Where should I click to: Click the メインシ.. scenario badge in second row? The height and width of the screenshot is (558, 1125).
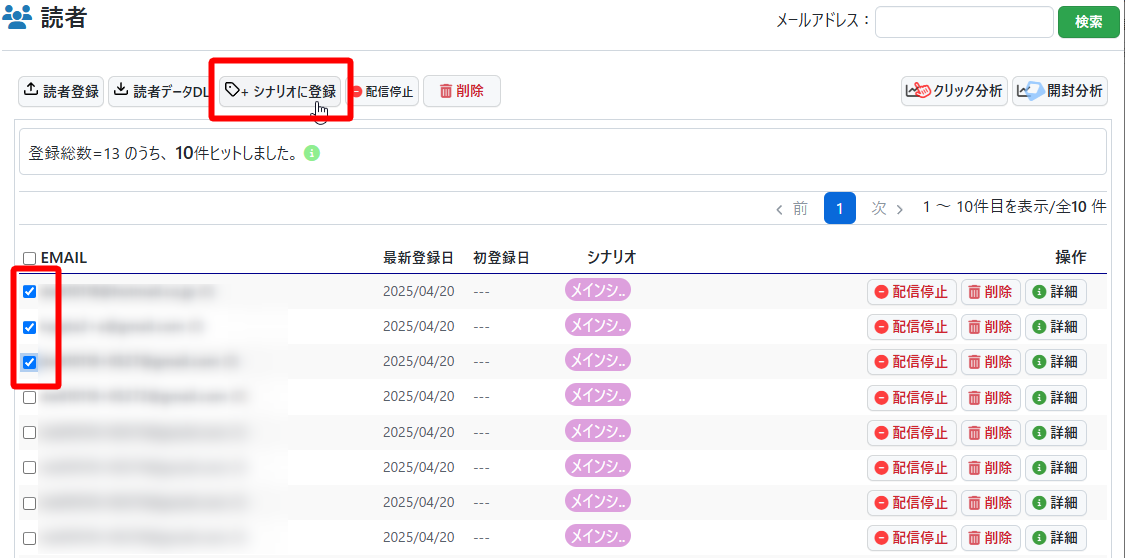[598, 325]
